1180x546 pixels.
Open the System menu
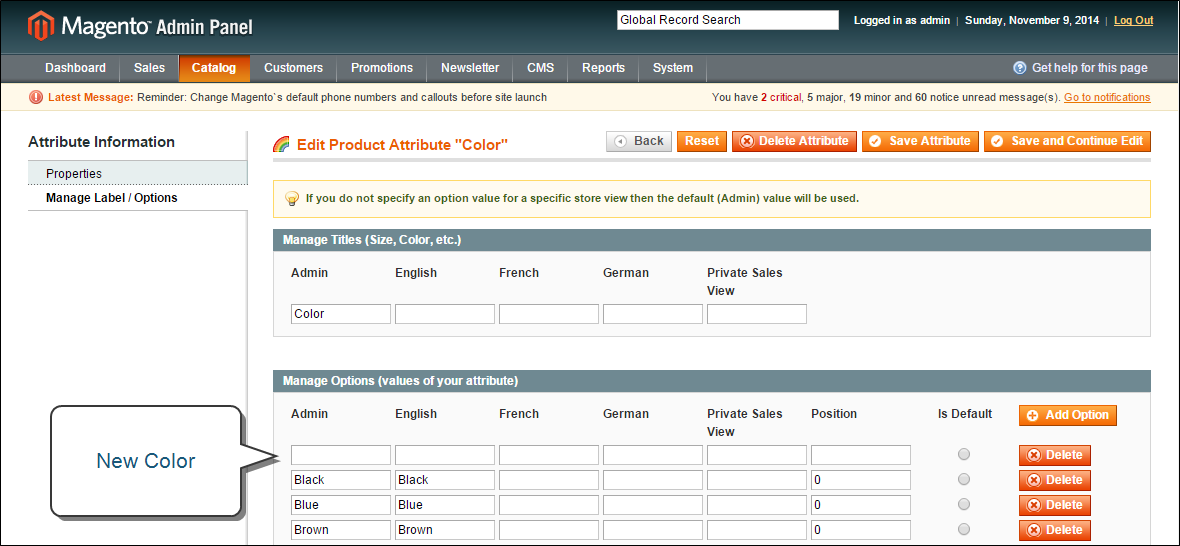coord(673,68)
